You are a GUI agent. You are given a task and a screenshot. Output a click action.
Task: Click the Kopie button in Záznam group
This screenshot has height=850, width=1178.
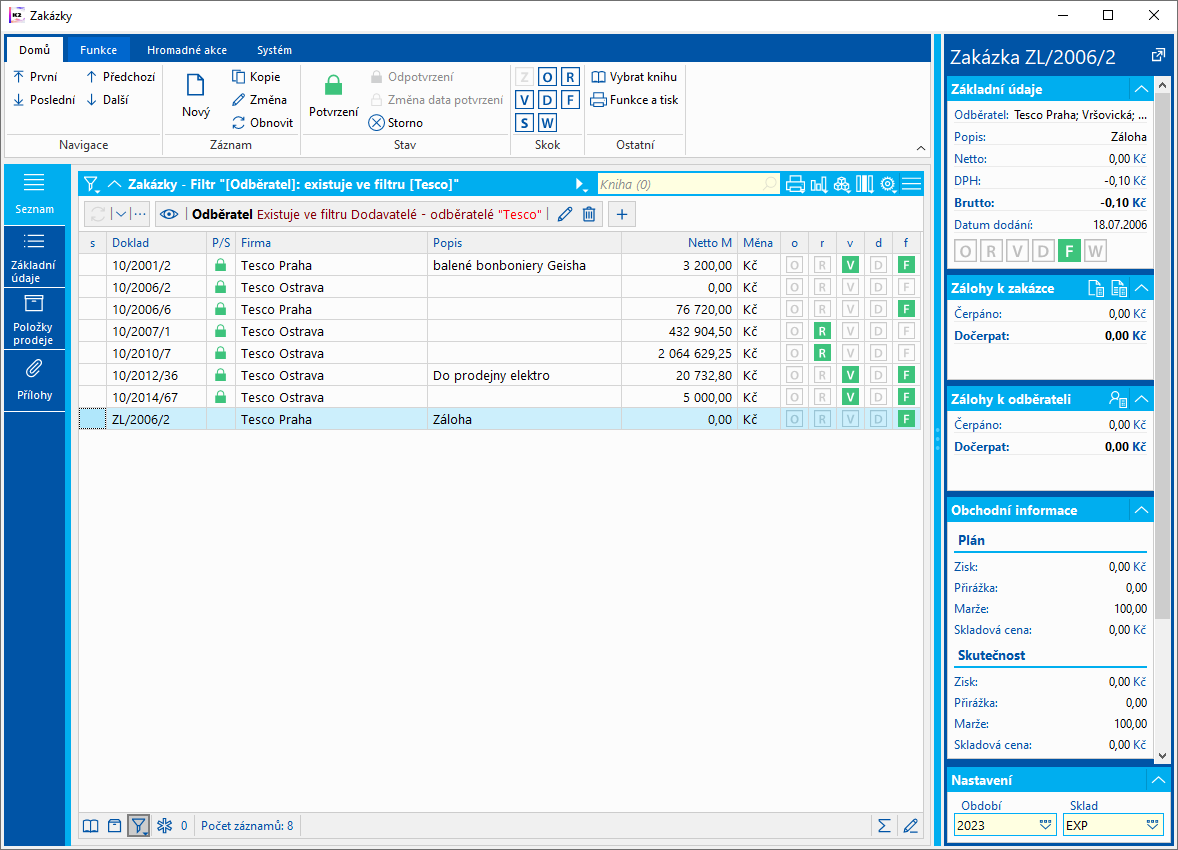point(256,77)
